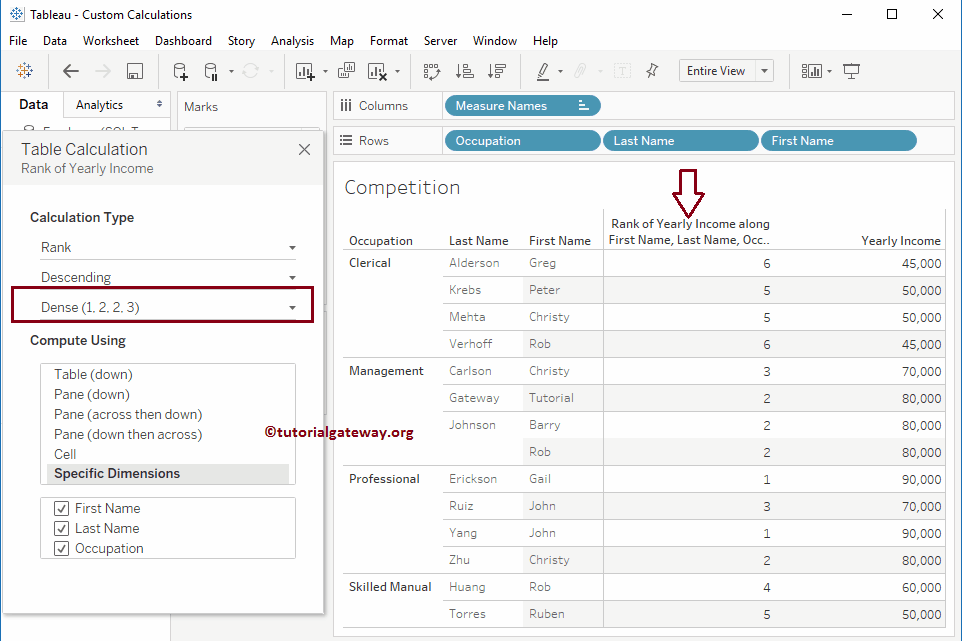
Task: Open the Highlight dropdown arrow
Action: [560, 71]
